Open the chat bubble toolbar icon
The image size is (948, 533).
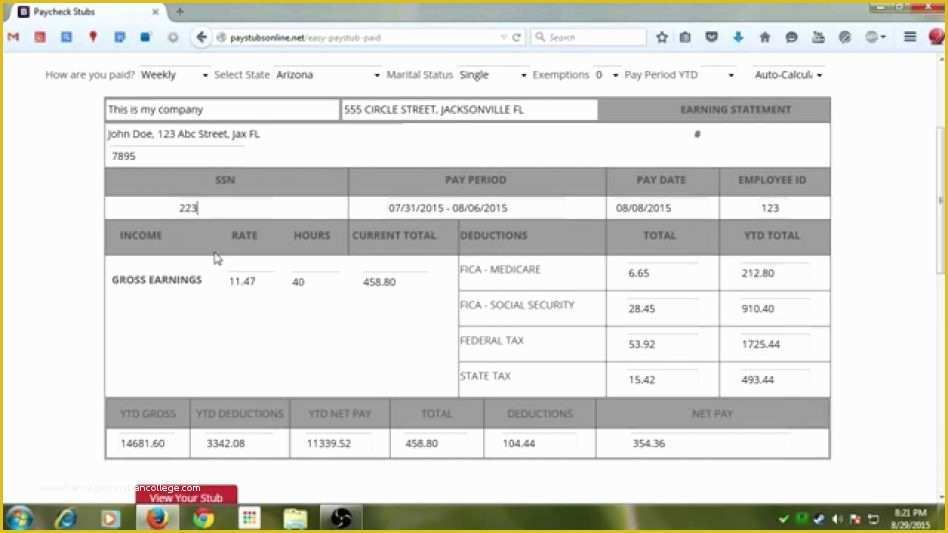[x=791, y=37]
